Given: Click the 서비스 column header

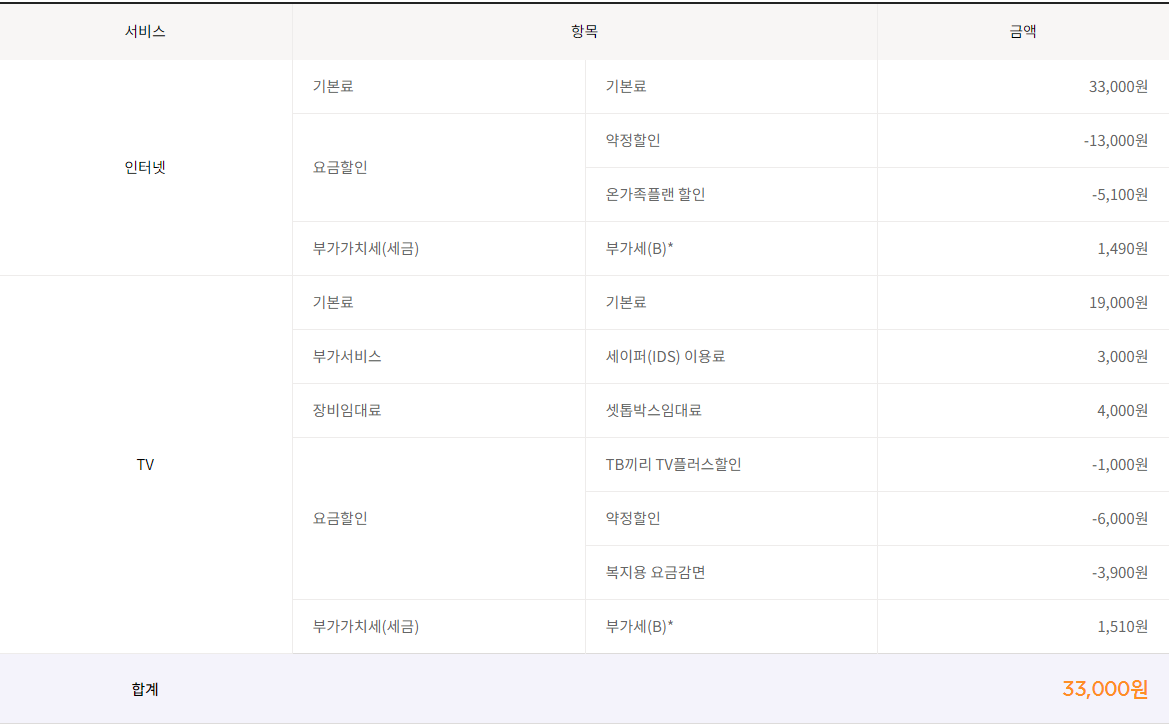Looking at the screenshot, I should click(145, 32).
